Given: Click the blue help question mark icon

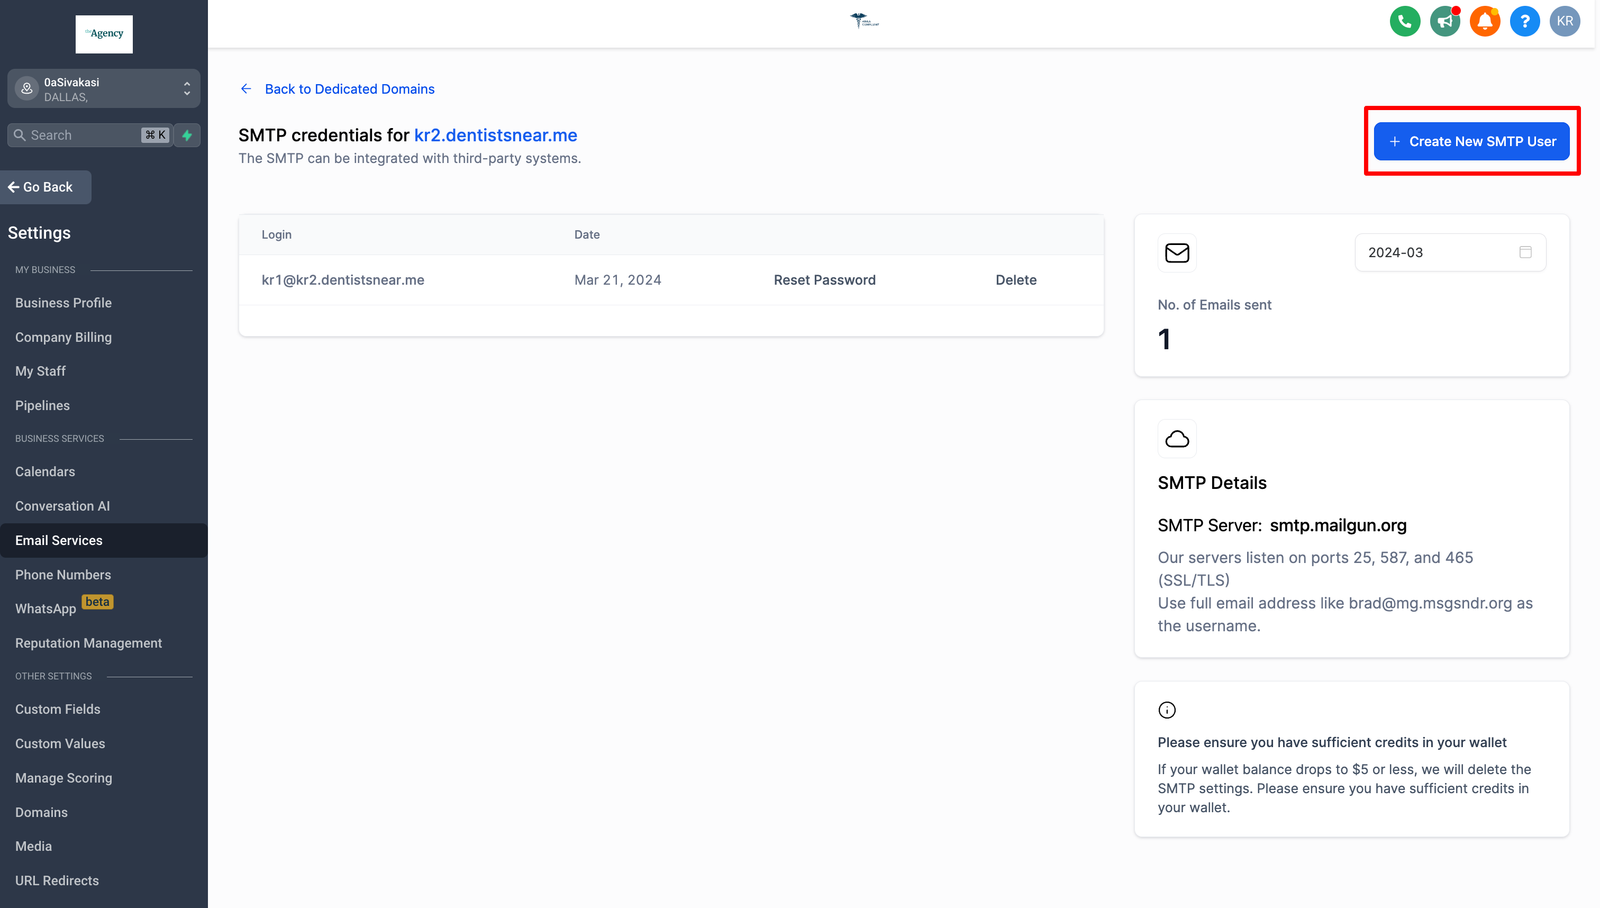Looking at the screenshot, I should point(1525,21).
